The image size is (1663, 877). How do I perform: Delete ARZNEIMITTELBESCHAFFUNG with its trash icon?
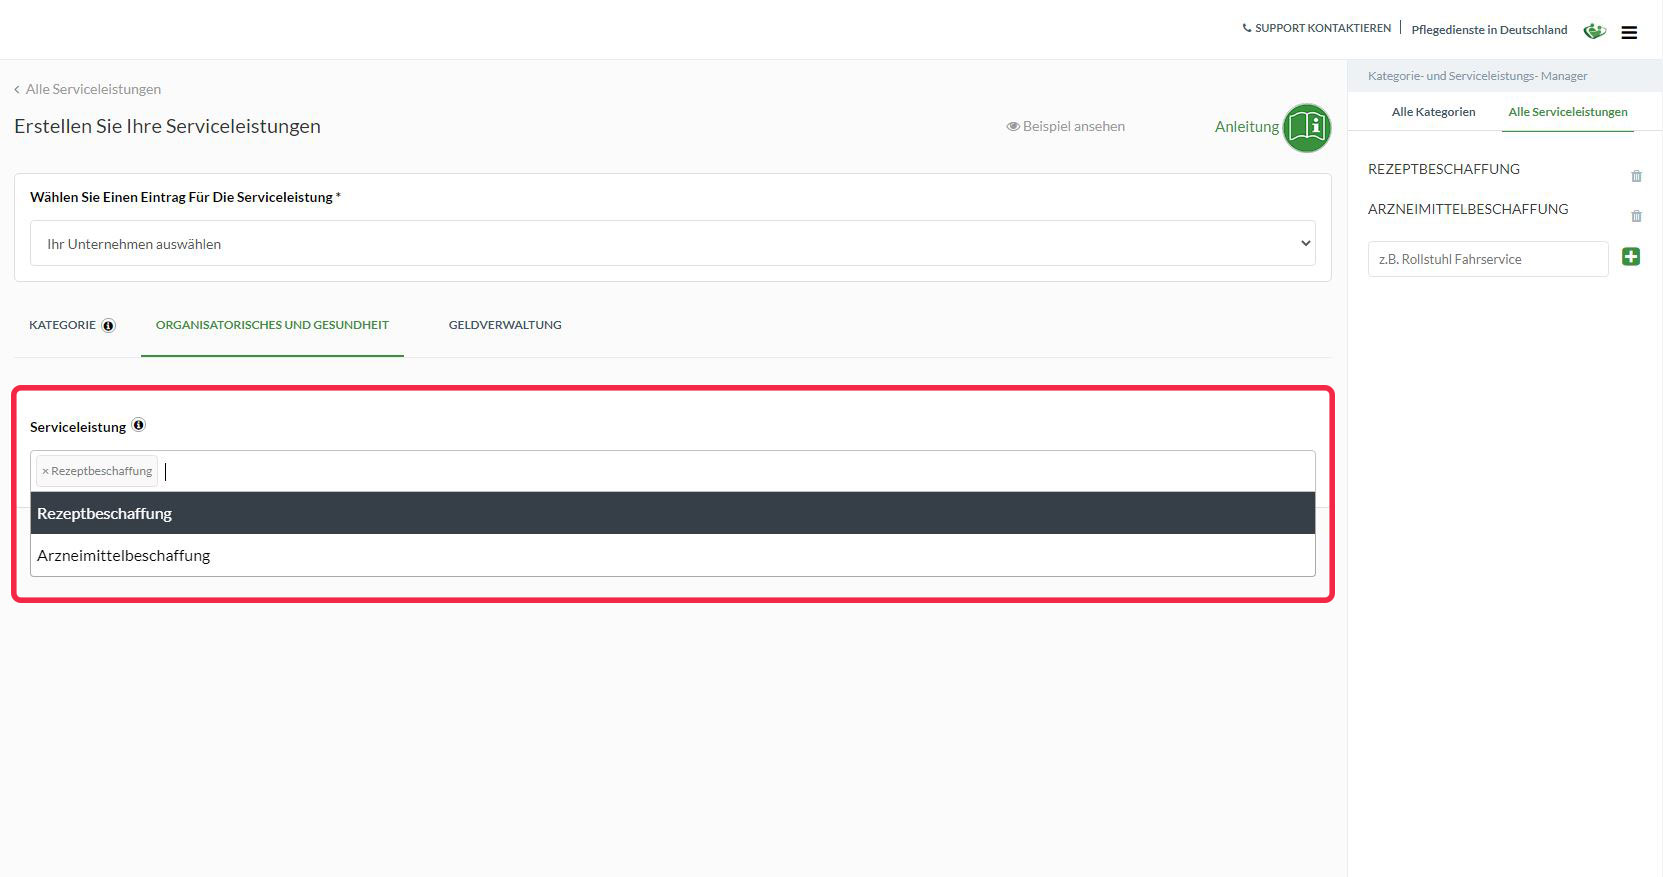(x=1636, y=216)
